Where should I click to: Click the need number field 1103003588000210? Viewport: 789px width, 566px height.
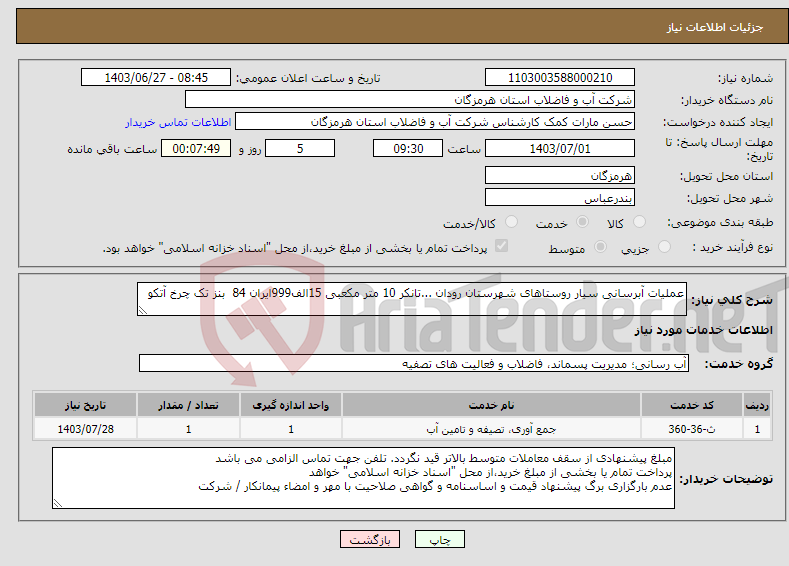tap(560, 77)
